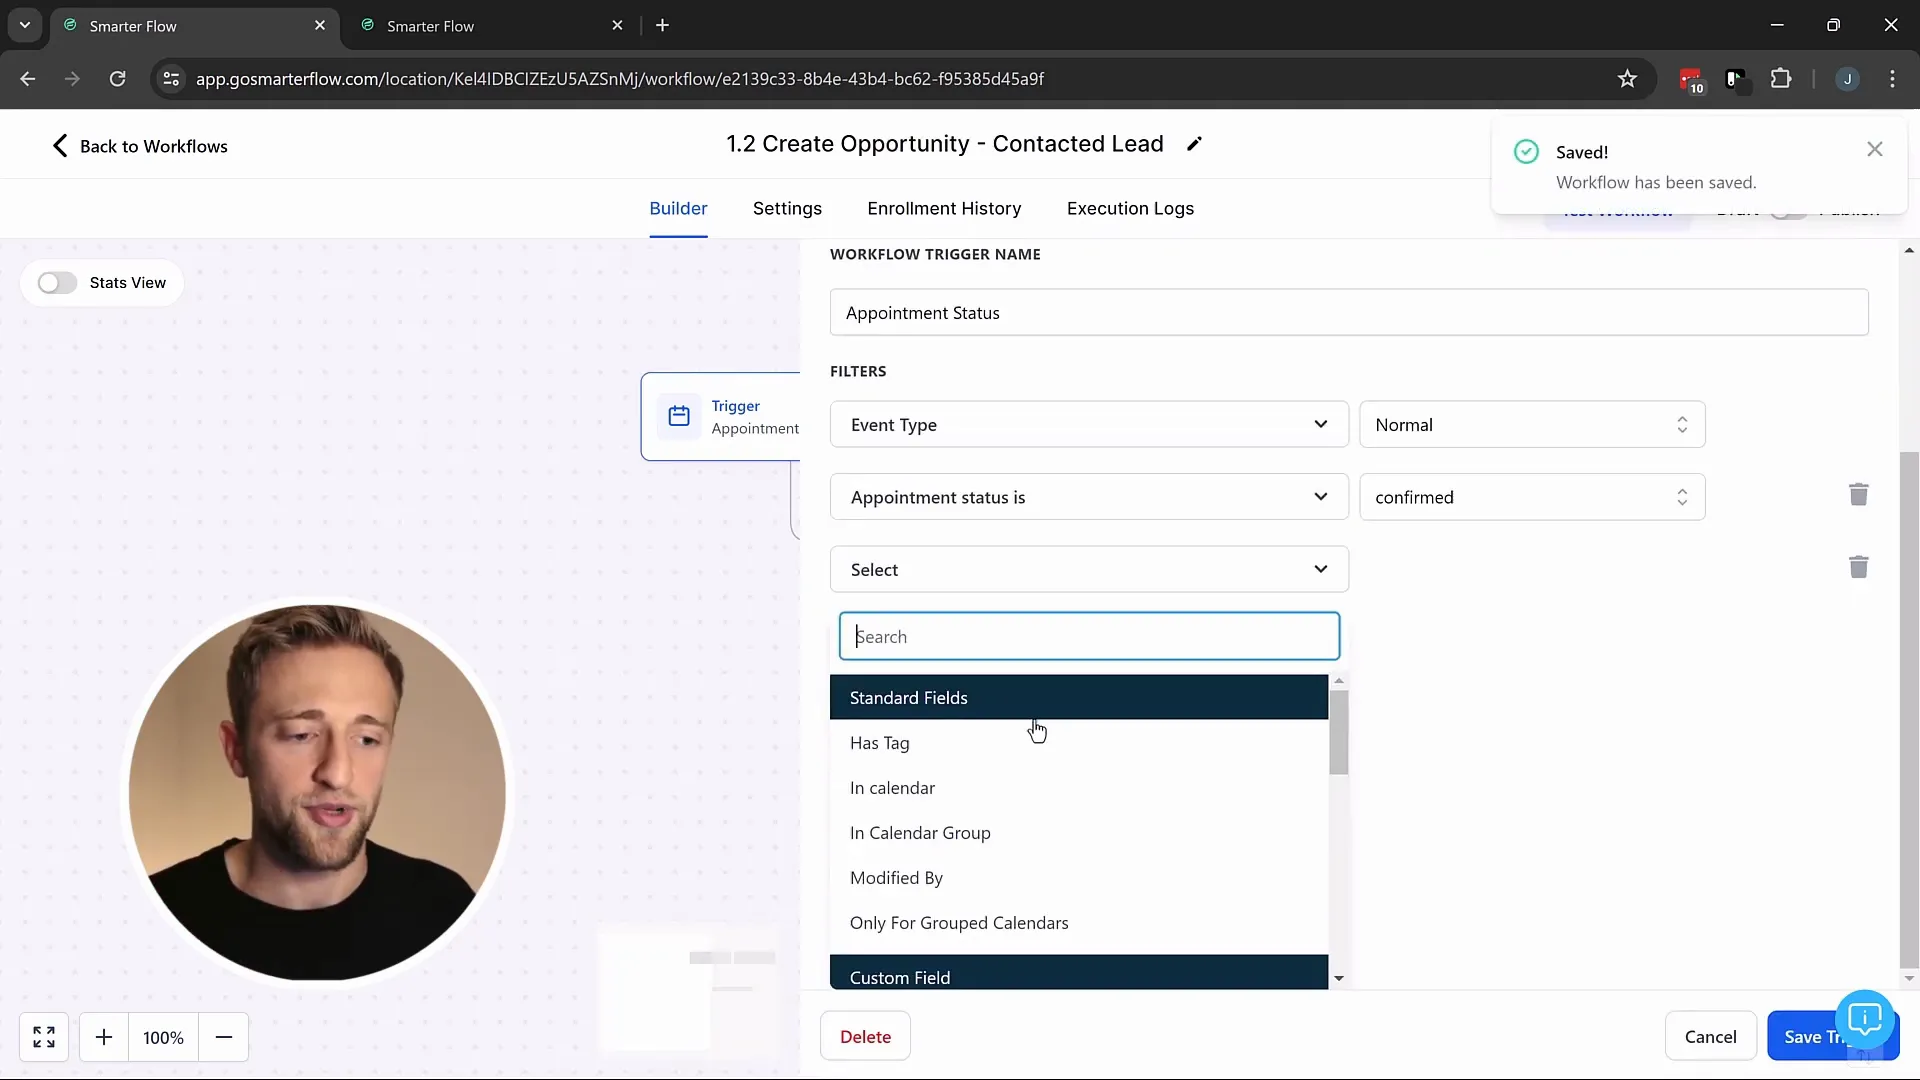
Task: Click the browser address bar URL
Action: coord(620,79)
